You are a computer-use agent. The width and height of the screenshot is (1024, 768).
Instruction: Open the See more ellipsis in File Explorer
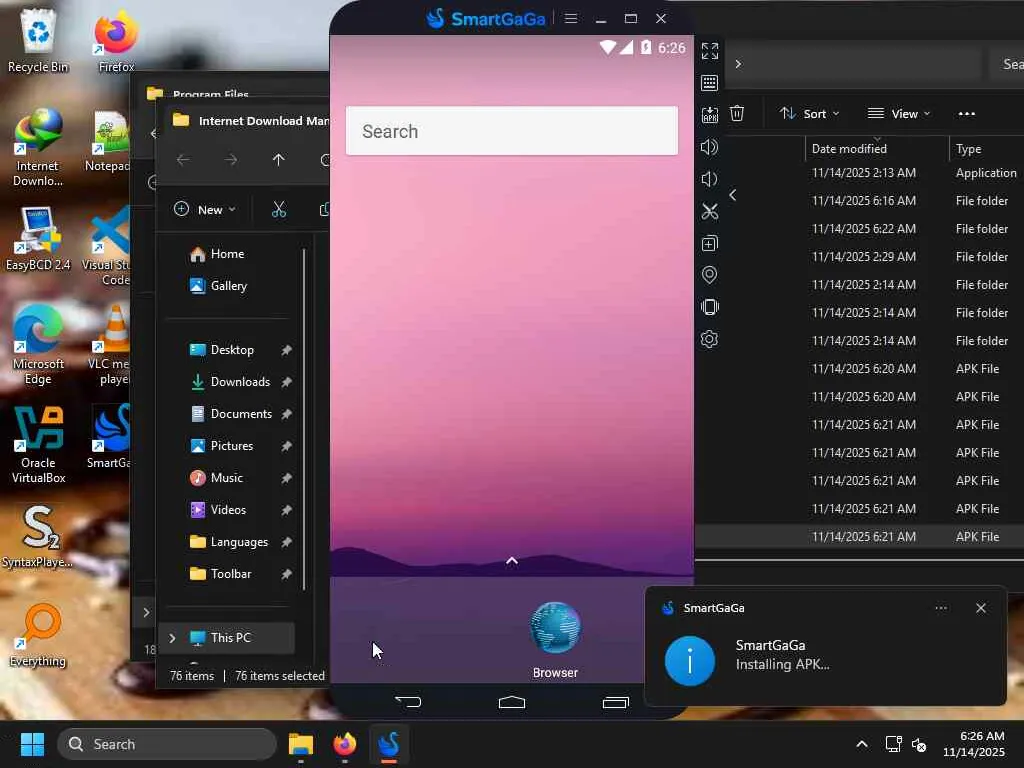967,114
